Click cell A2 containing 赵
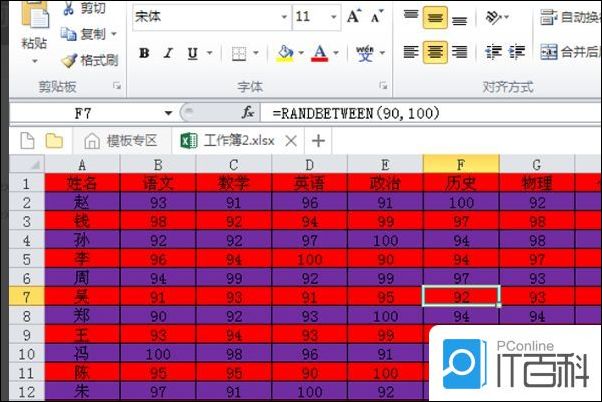The height and width of the screenshot is (402, 602). [x=82, y=202]
